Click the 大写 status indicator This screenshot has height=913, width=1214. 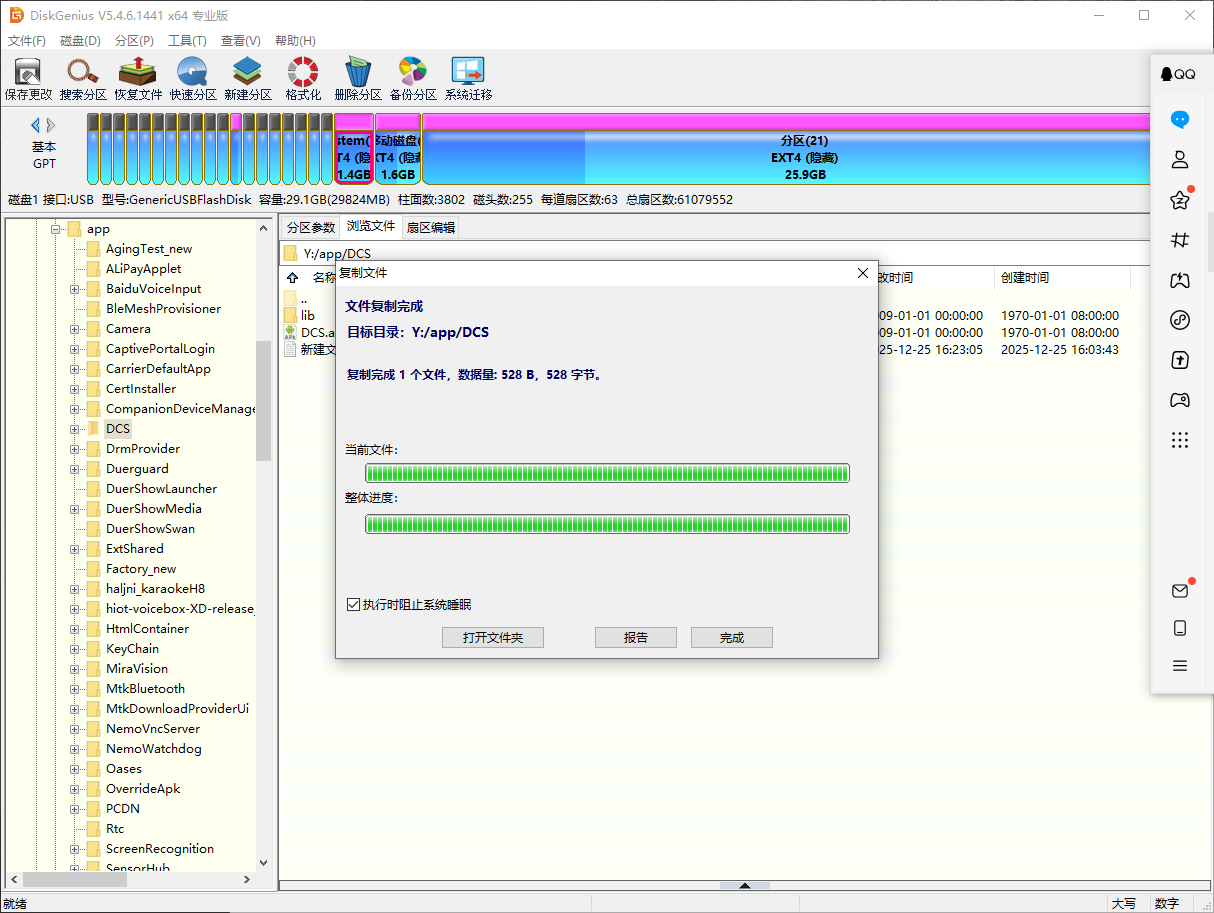(x=1124, y=903)
